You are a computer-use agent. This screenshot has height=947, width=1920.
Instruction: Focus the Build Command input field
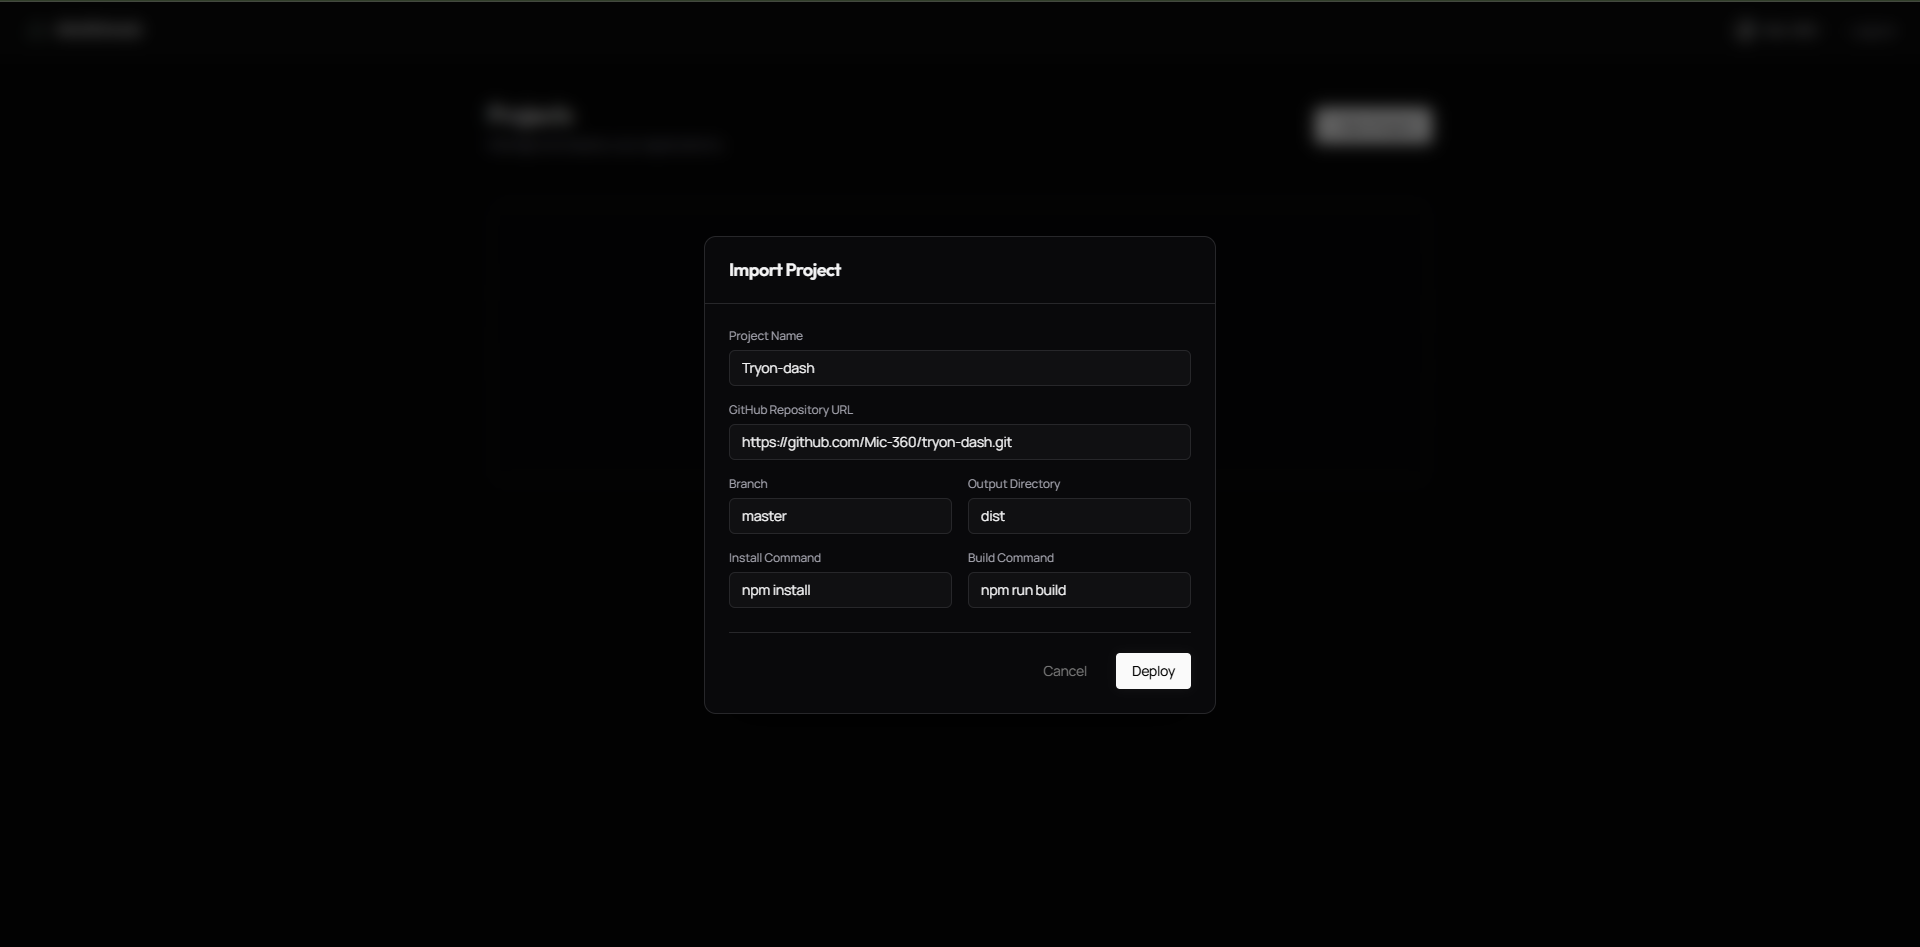click(x=1078, y=590)
